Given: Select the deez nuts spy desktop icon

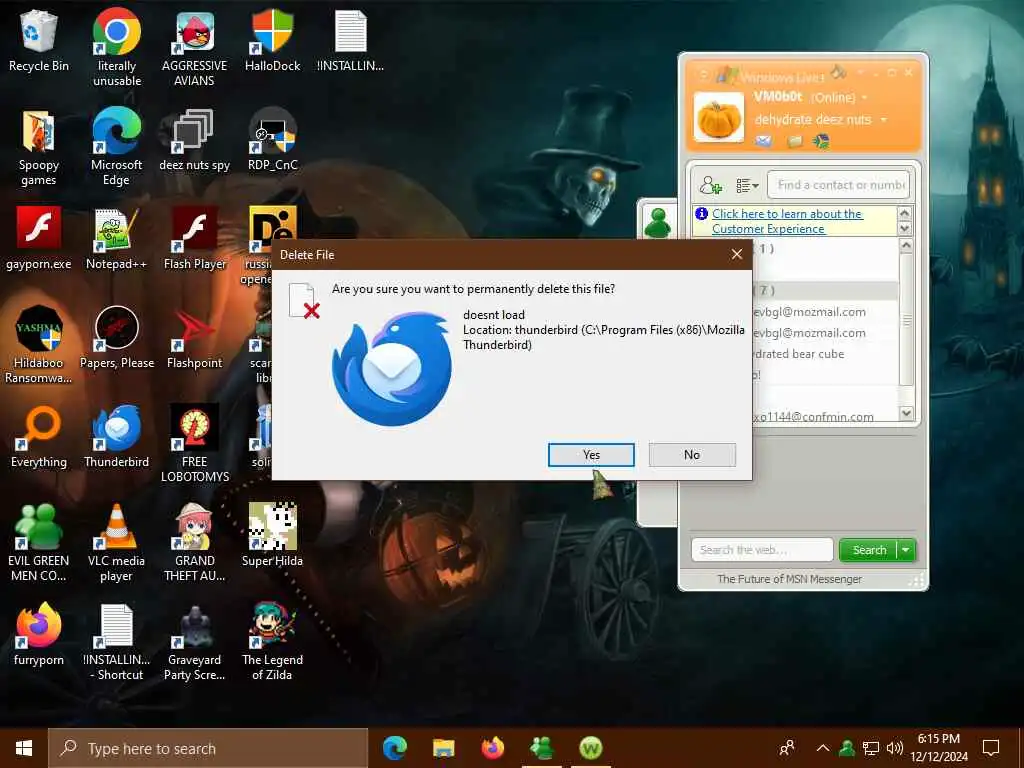Looking at the screenshot, I should [195, 140].
